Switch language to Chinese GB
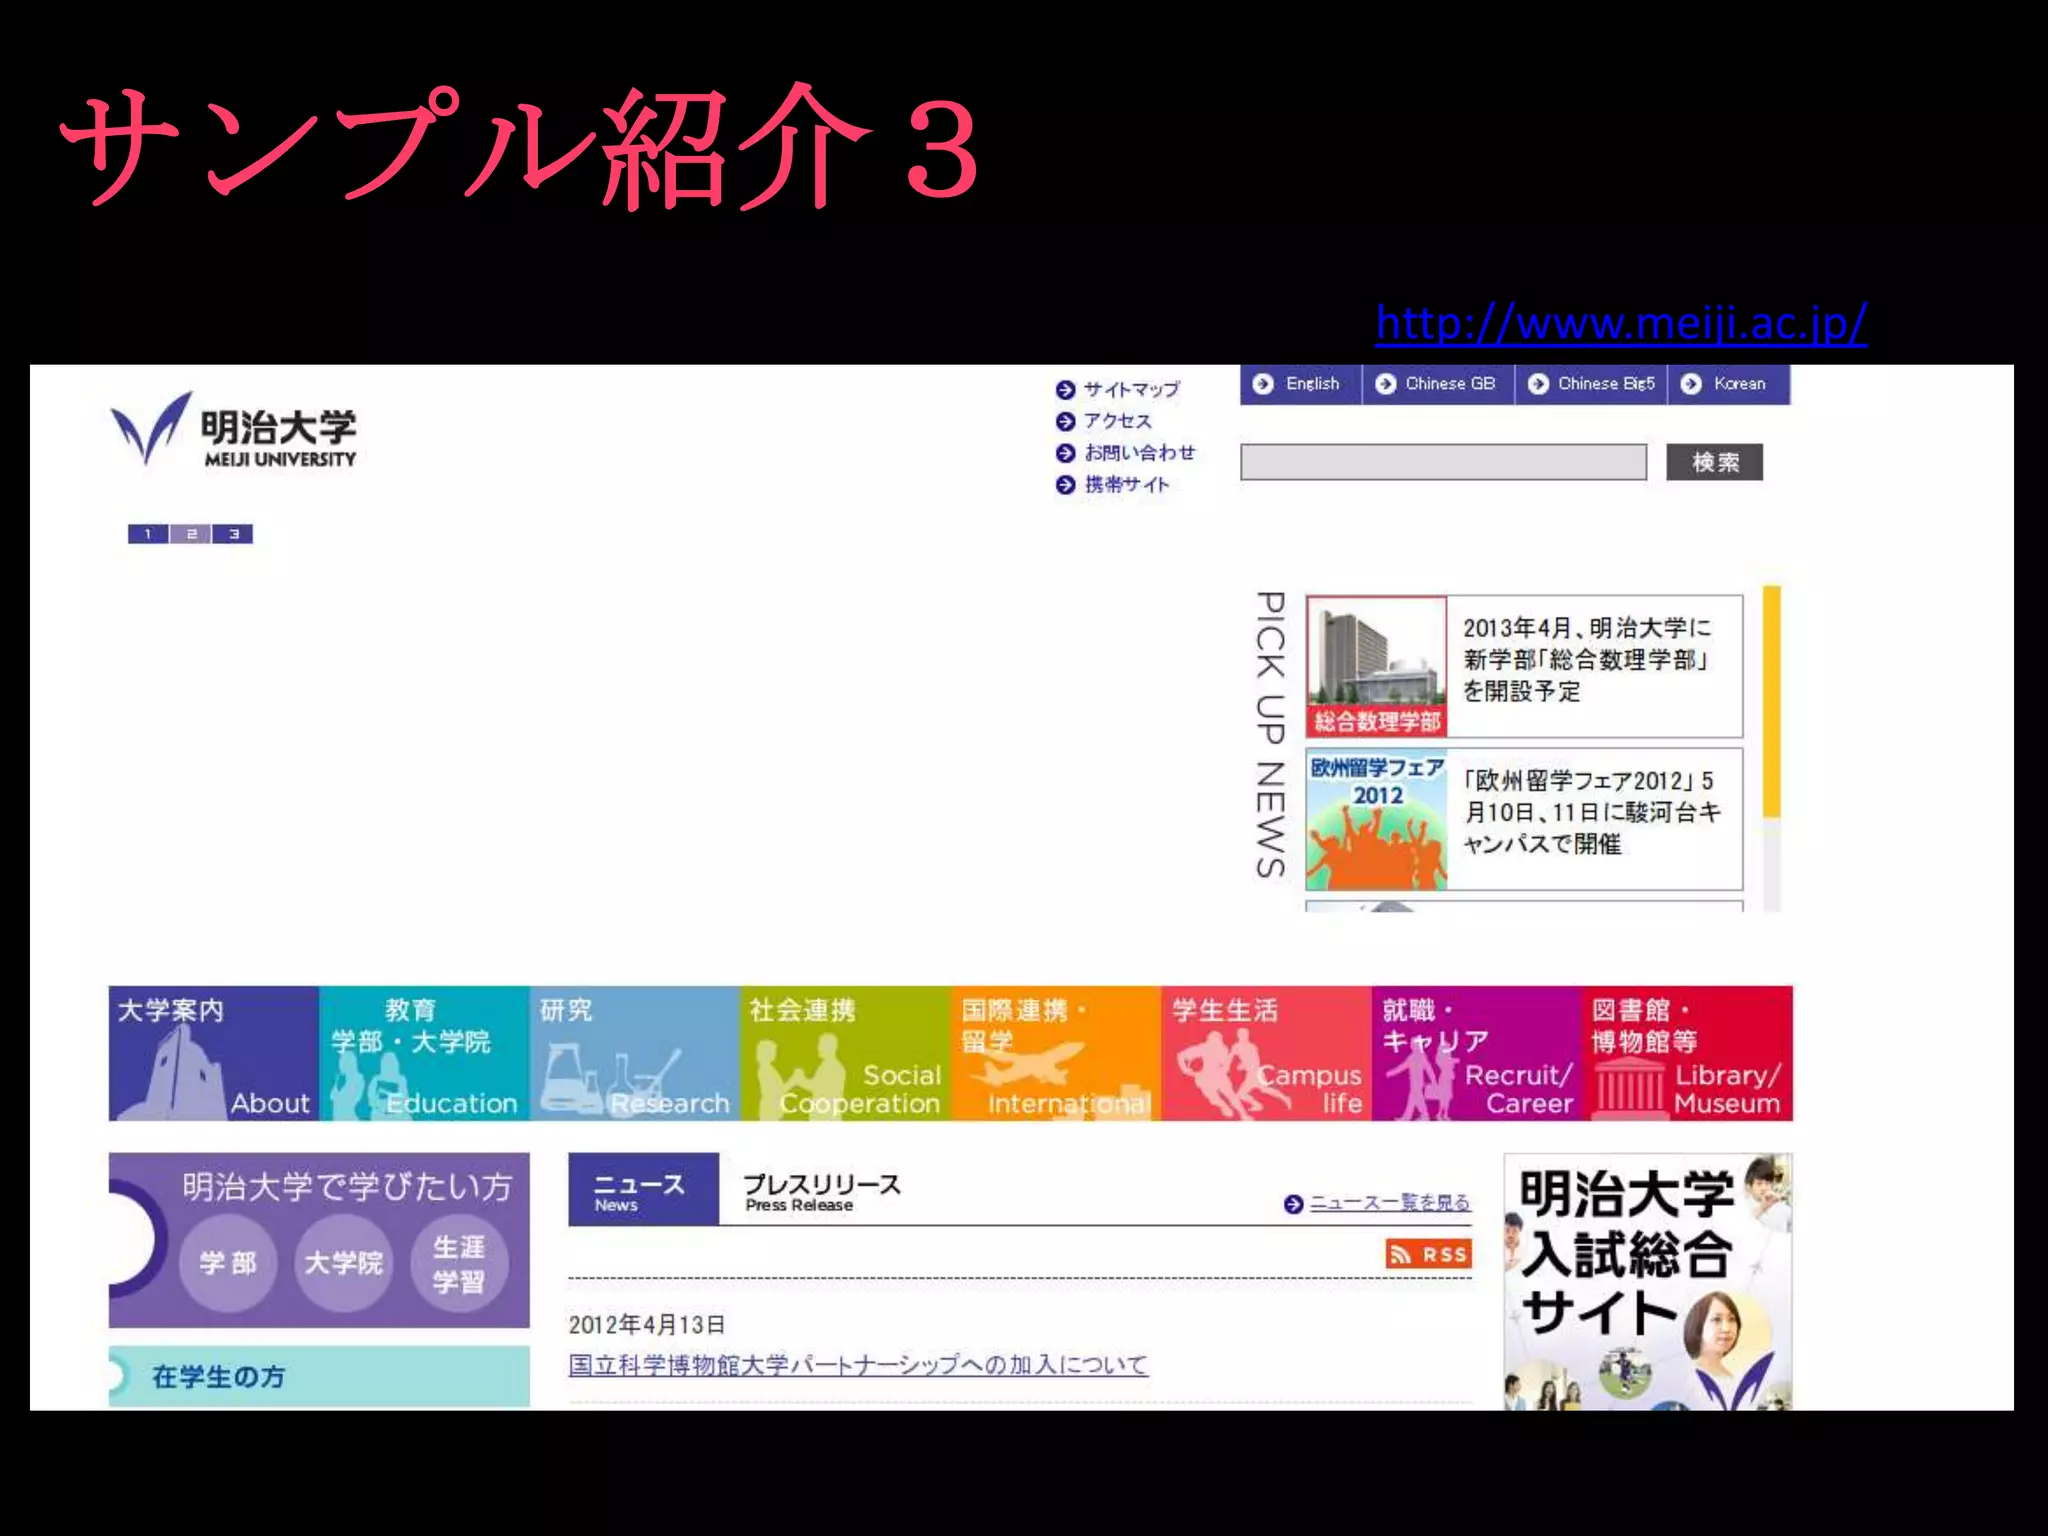 (1439, 384)
